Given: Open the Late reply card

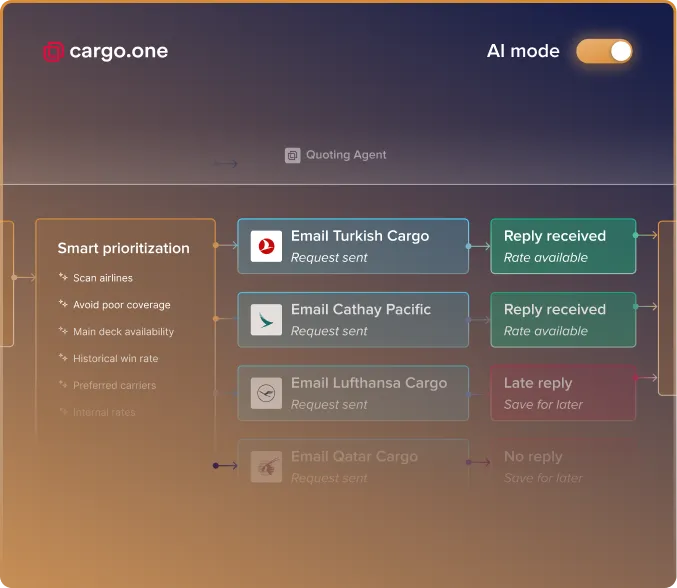Looking at the screenshot, I should pos(563,393).
